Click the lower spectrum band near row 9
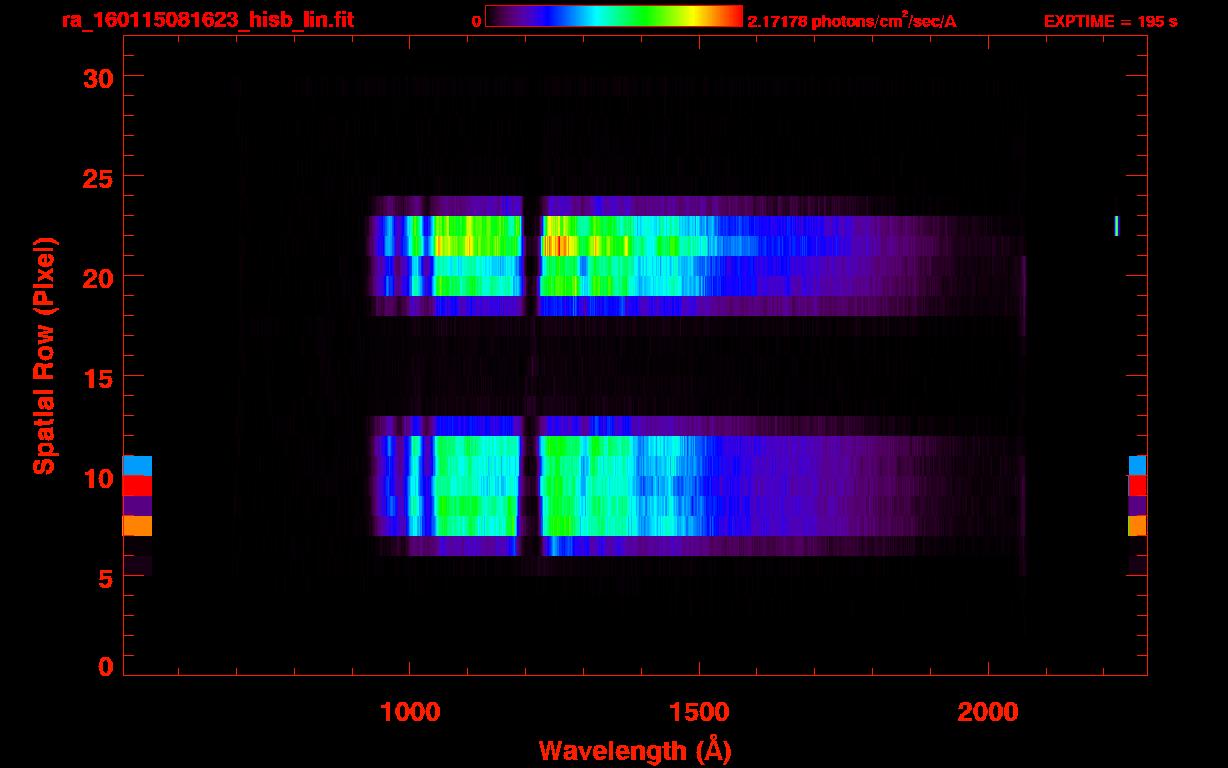 tap(695, 486)
